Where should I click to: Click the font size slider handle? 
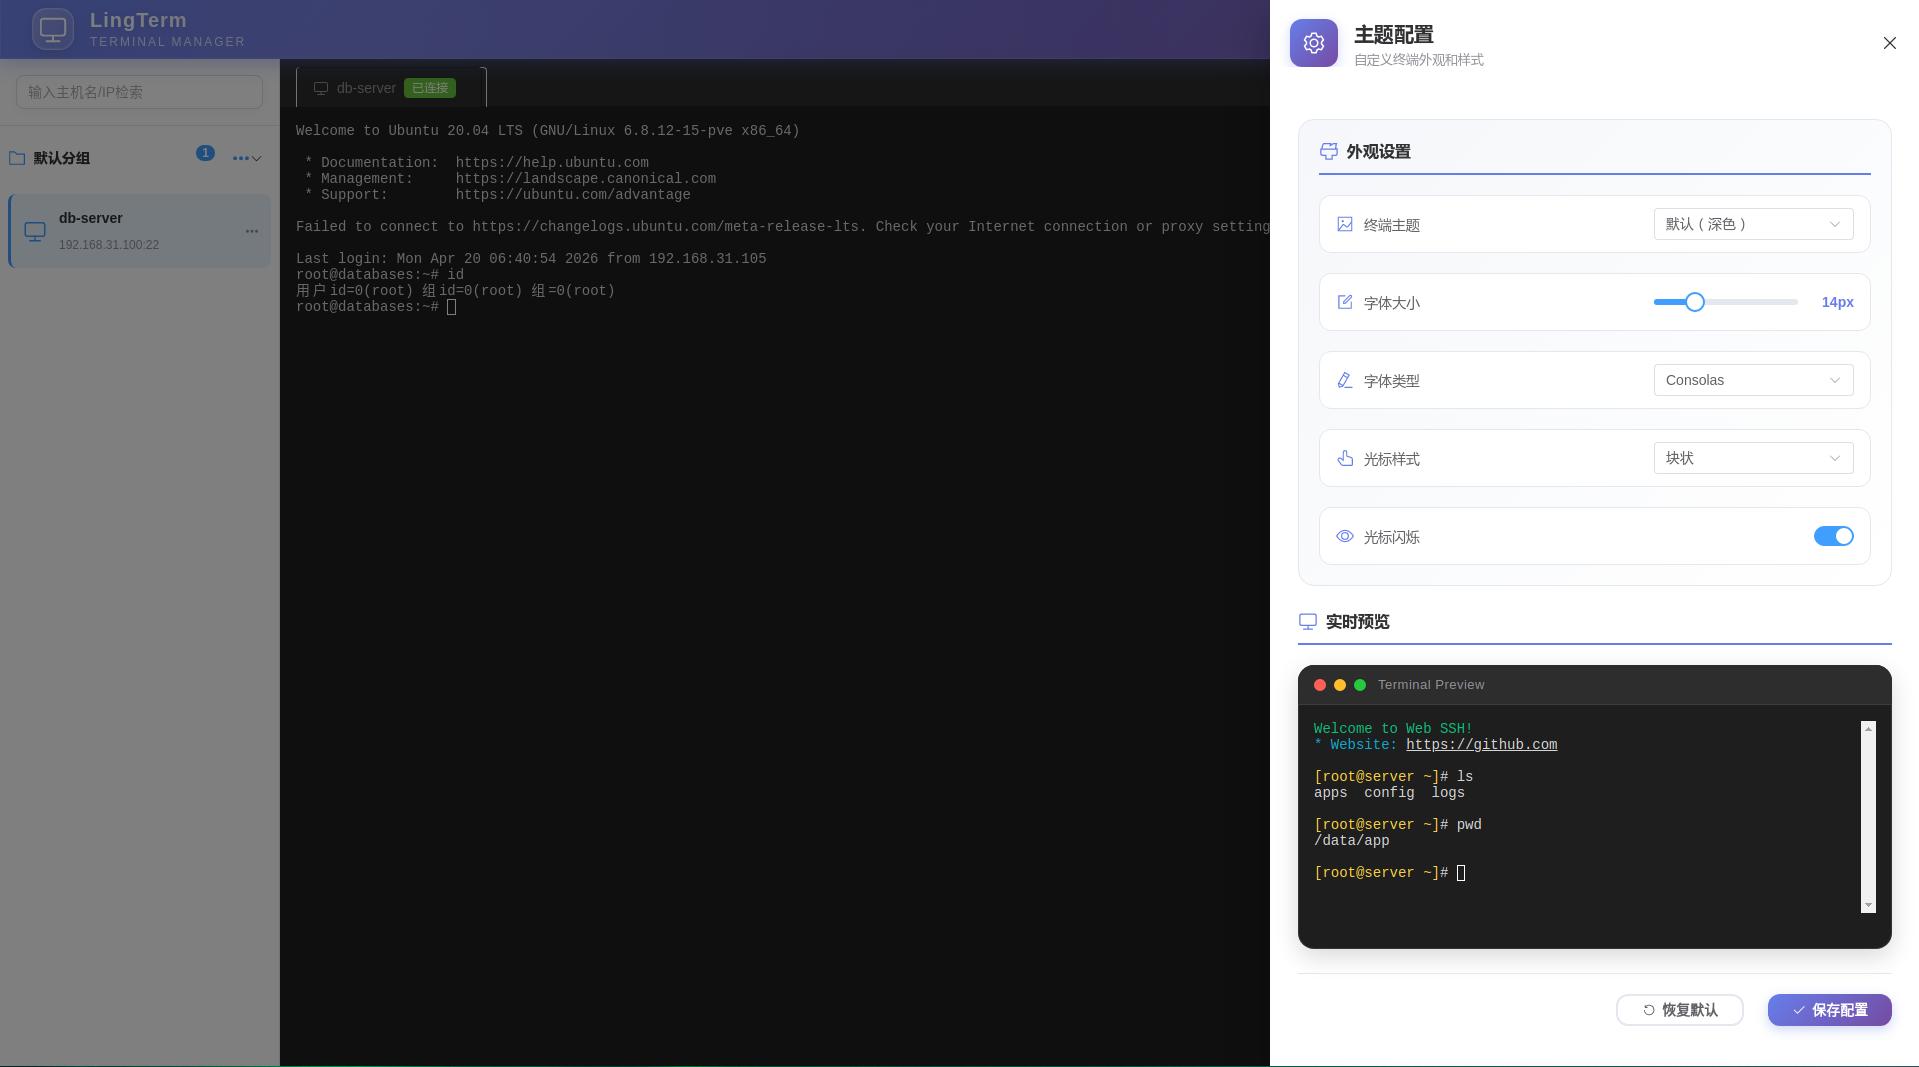[x=1694, y=302]
